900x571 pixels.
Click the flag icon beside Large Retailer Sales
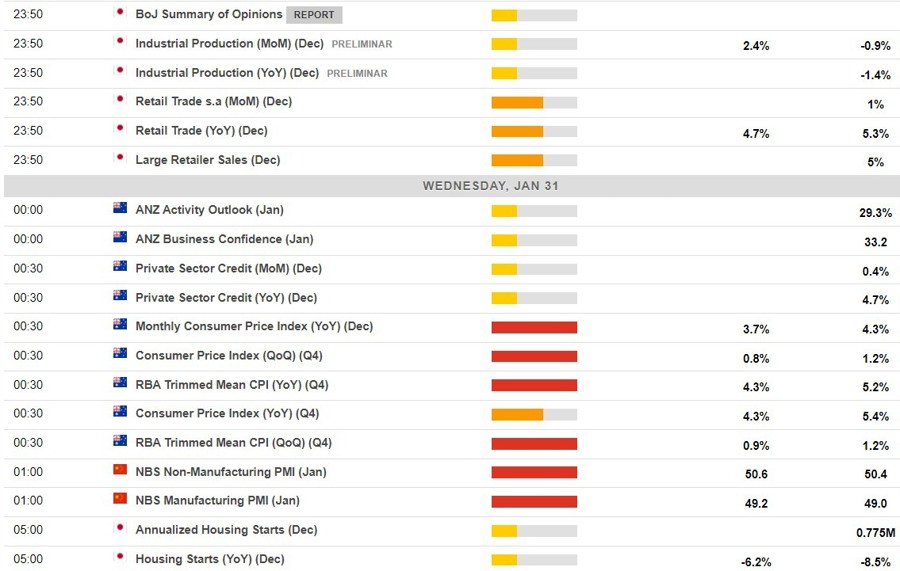click(x=120, y=157)
